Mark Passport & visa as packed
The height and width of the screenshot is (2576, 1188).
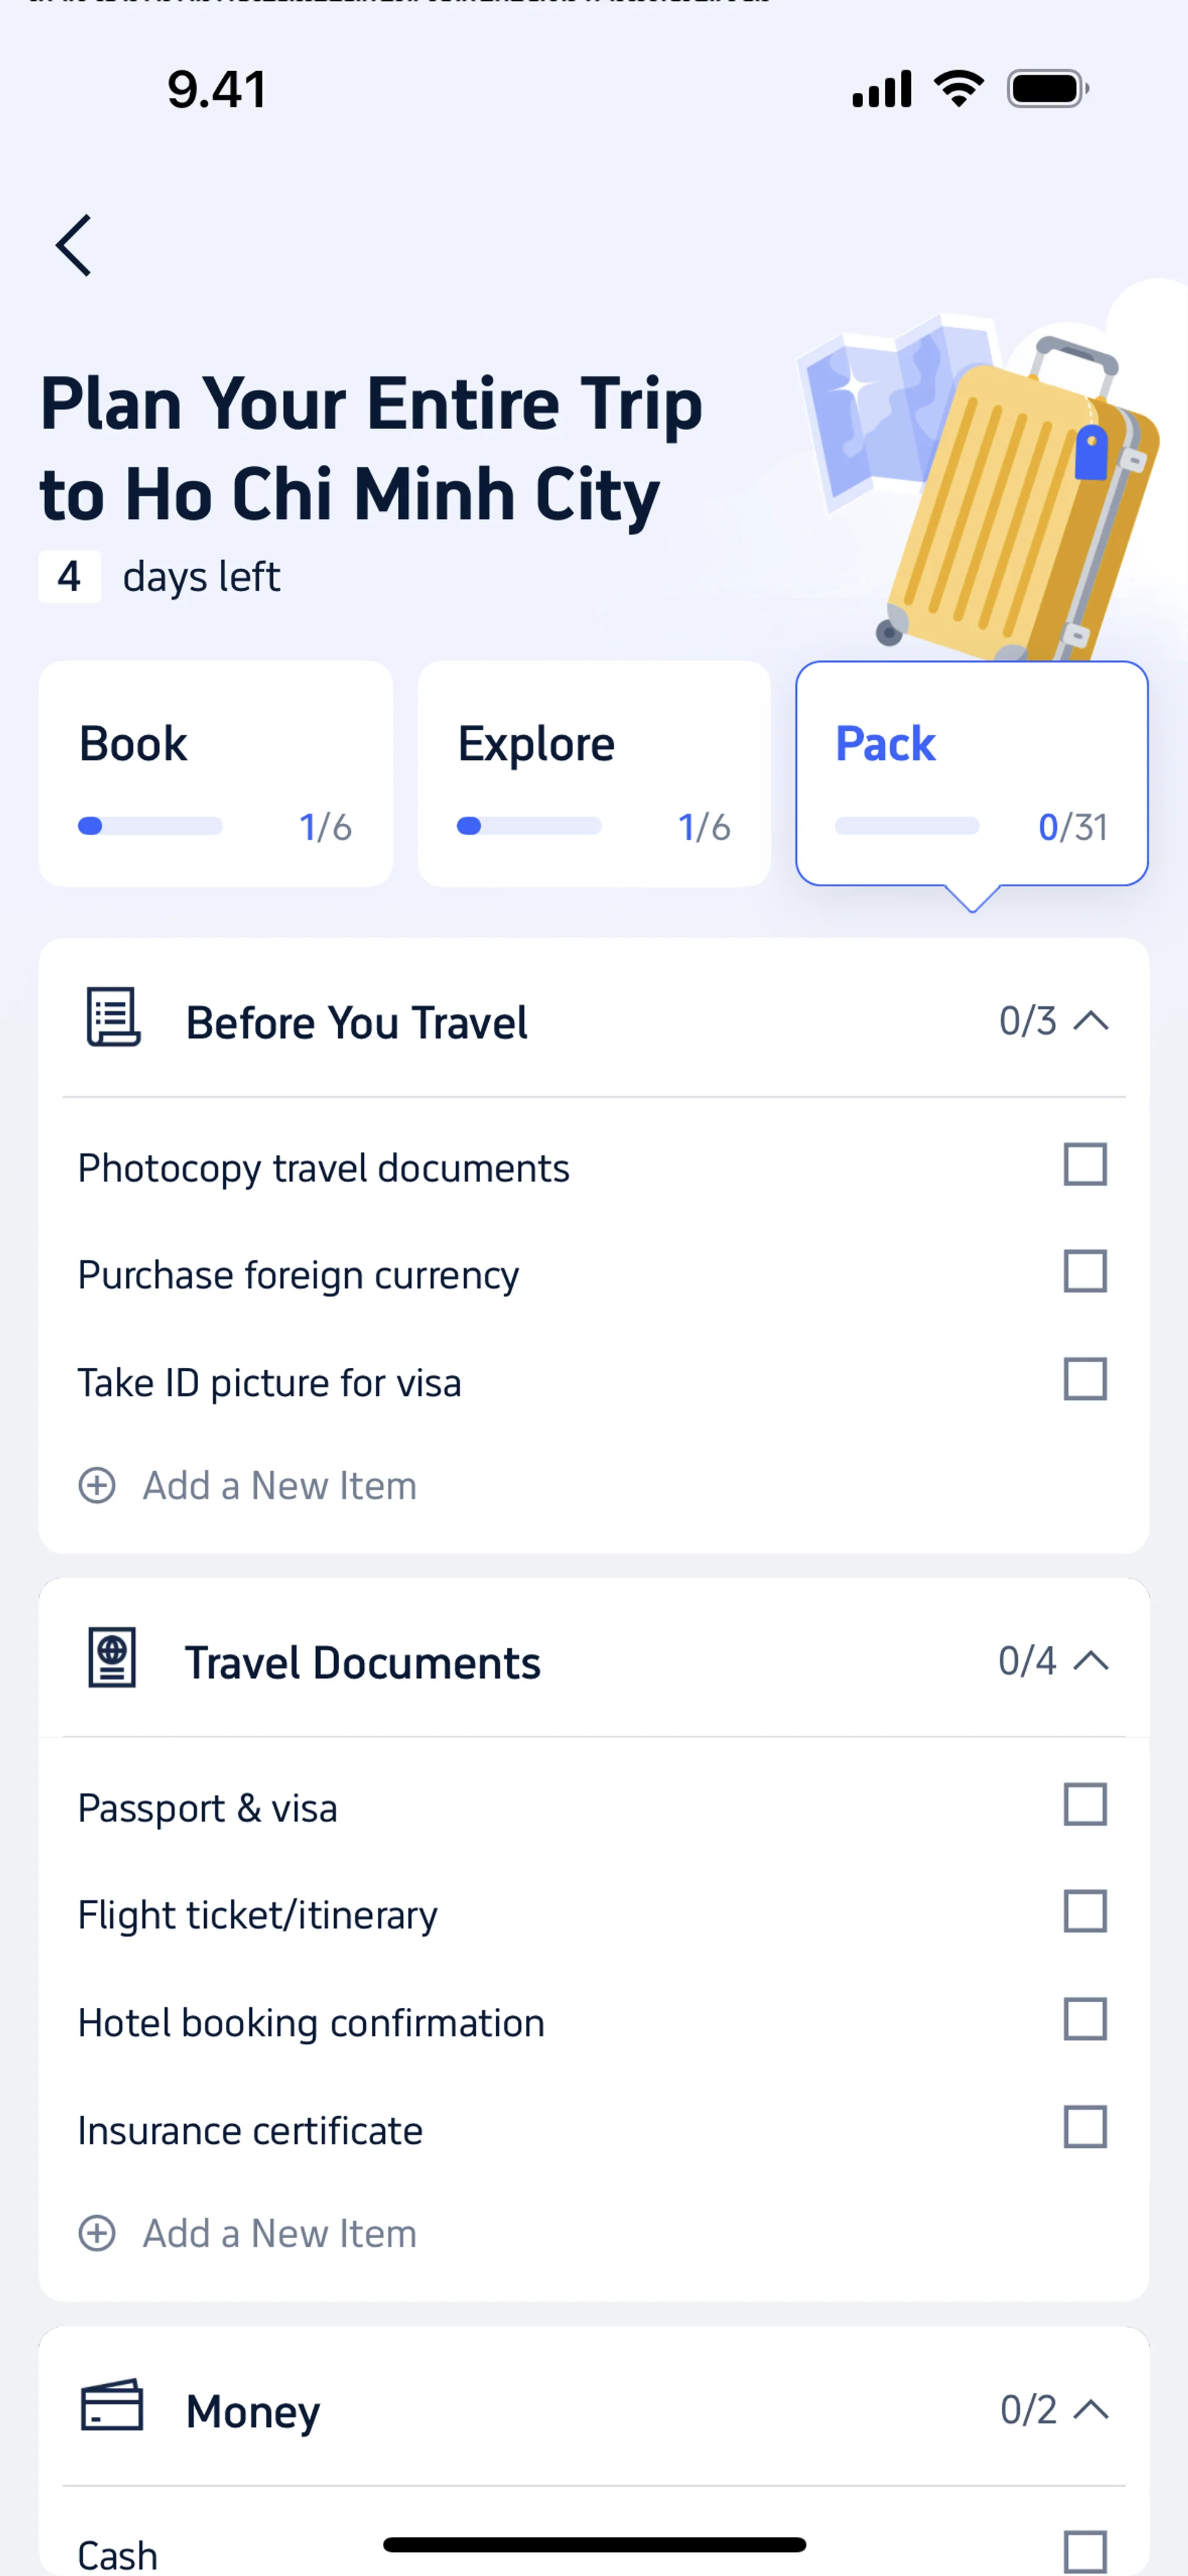point(1085,1805)
